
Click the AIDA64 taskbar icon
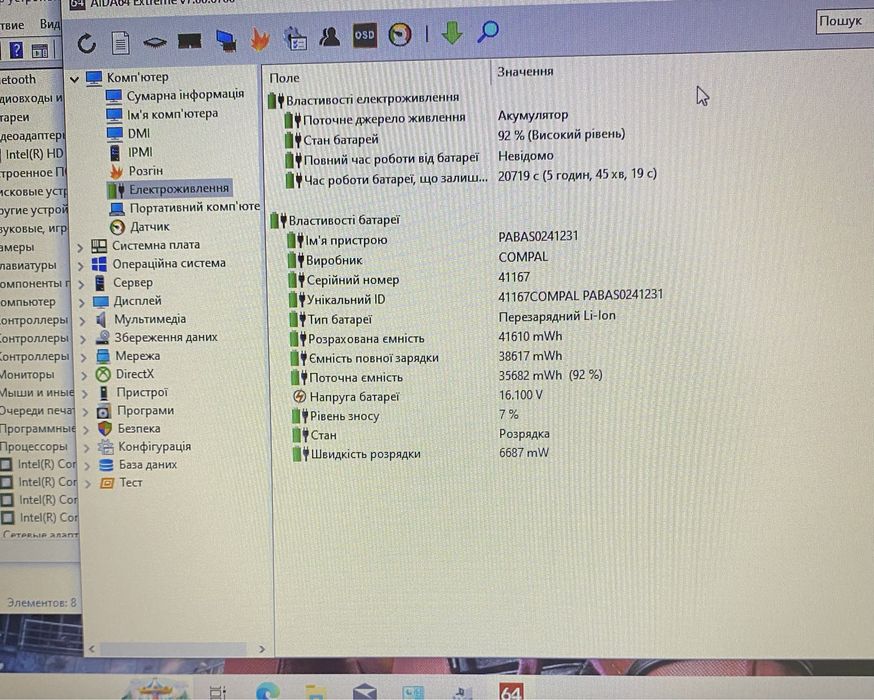pyautogui.click(x=511, y=691)
